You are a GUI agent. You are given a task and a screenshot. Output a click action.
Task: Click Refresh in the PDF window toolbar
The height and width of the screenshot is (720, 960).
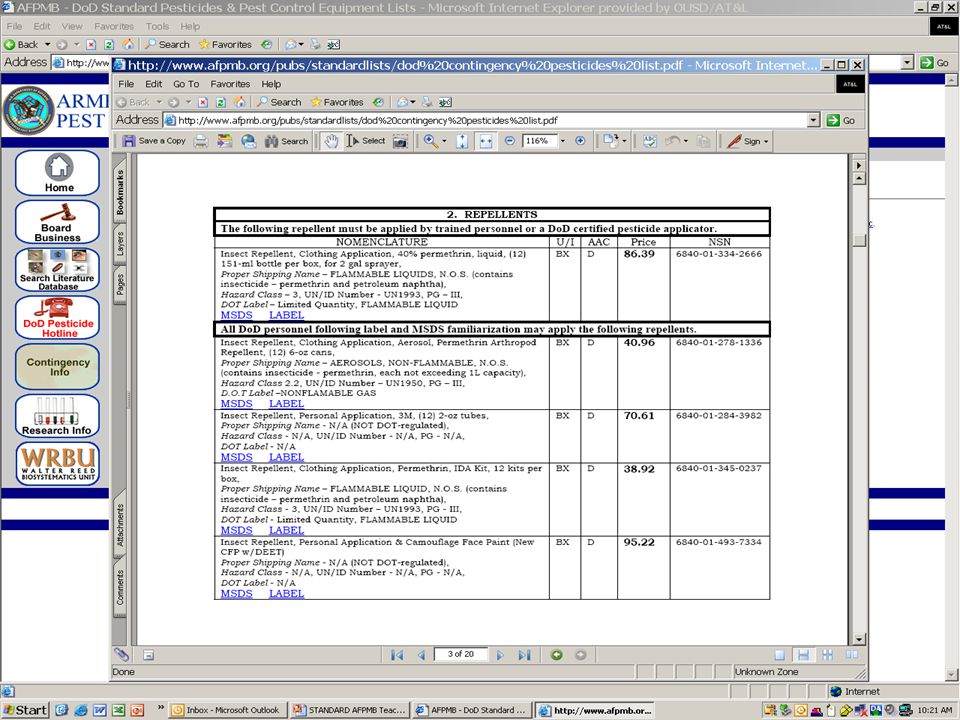click(x=221, y=102)
